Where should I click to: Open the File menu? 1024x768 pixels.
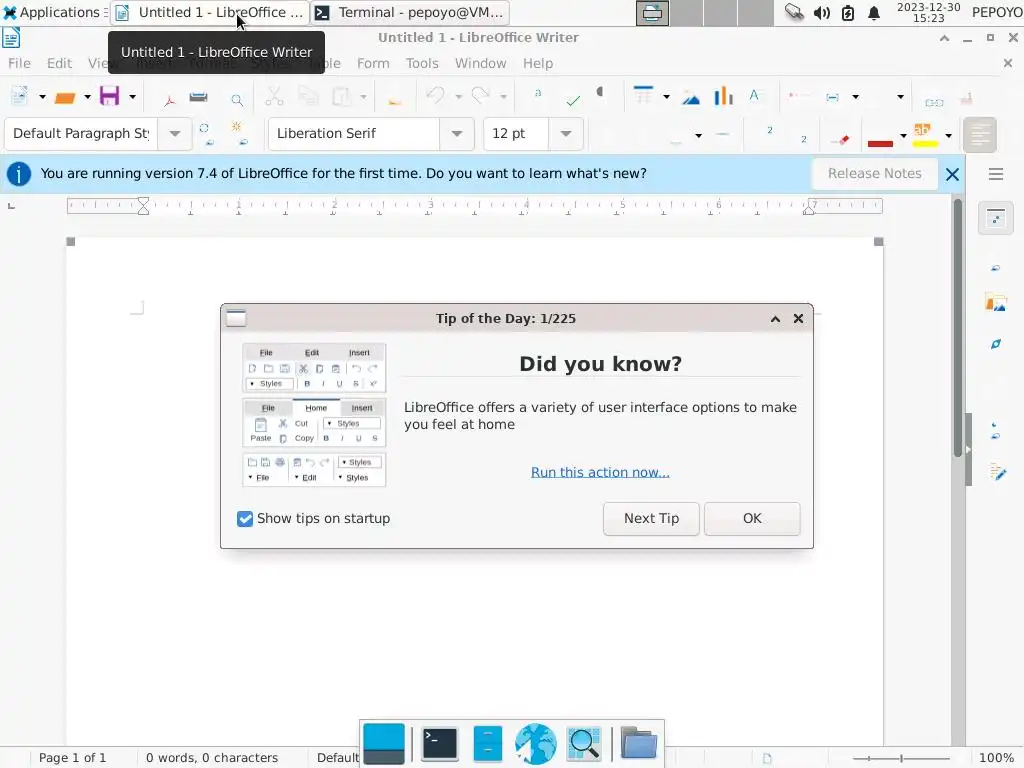19,63
